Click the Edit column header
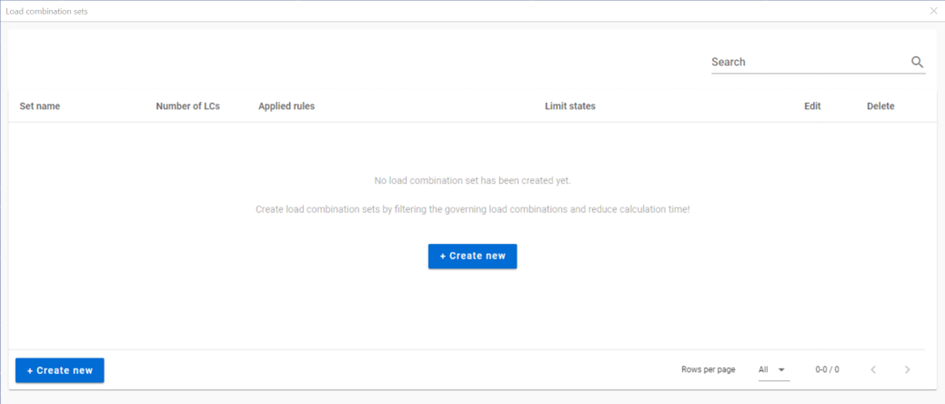945x404 pixels. [812, 106]
